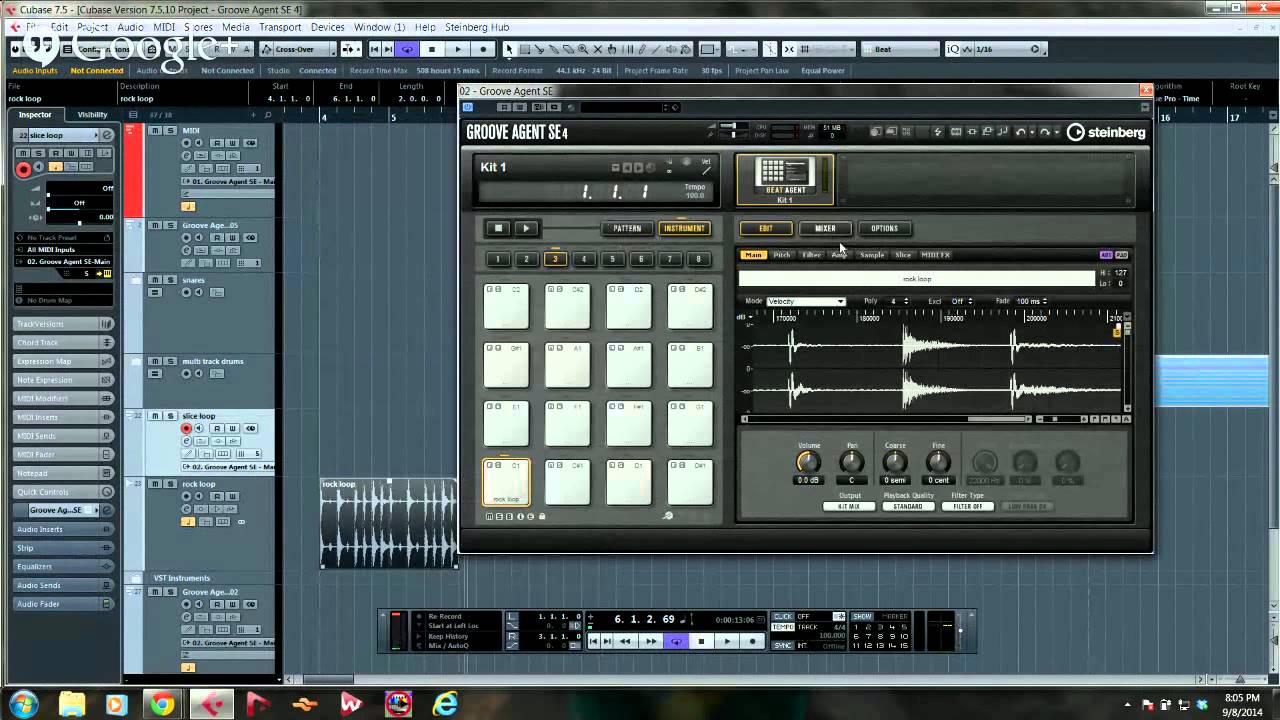Mute the rock loop track
The width and height of the screenshot is (1280, 720).
tap(155, 484)
